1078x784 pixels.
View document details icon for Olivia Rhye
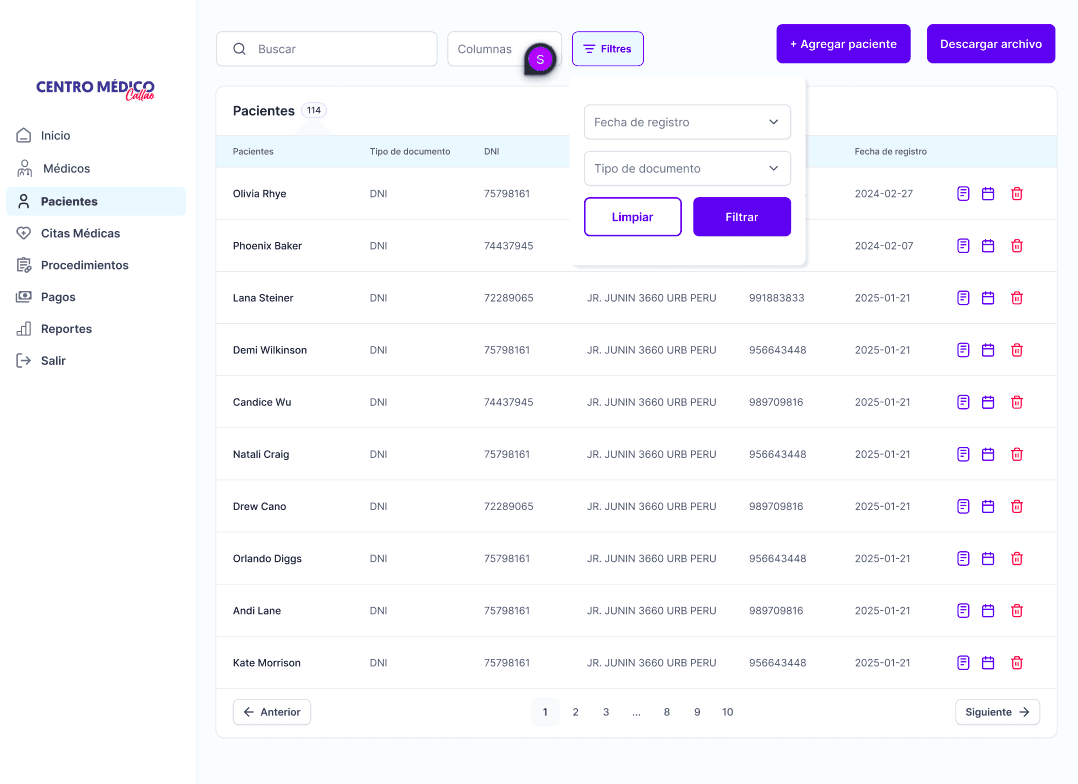point(963,194)
